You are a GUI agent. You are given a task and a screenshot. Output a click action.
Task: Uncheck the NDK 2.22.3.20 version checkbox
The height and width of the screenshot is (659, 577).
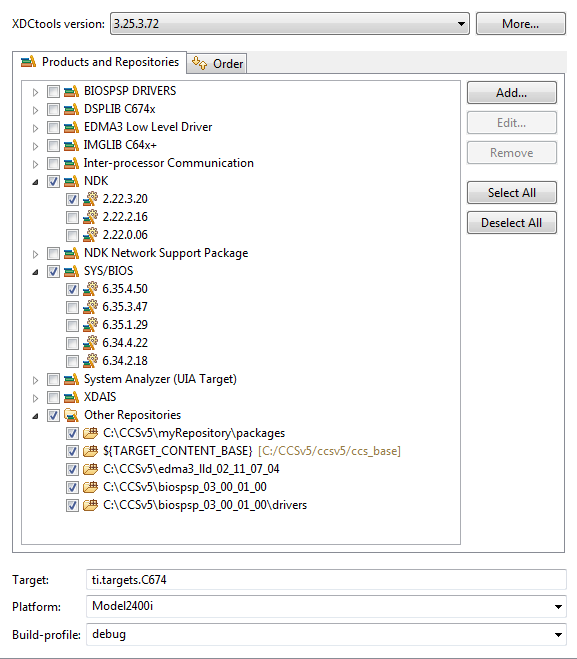click(72, 199)
